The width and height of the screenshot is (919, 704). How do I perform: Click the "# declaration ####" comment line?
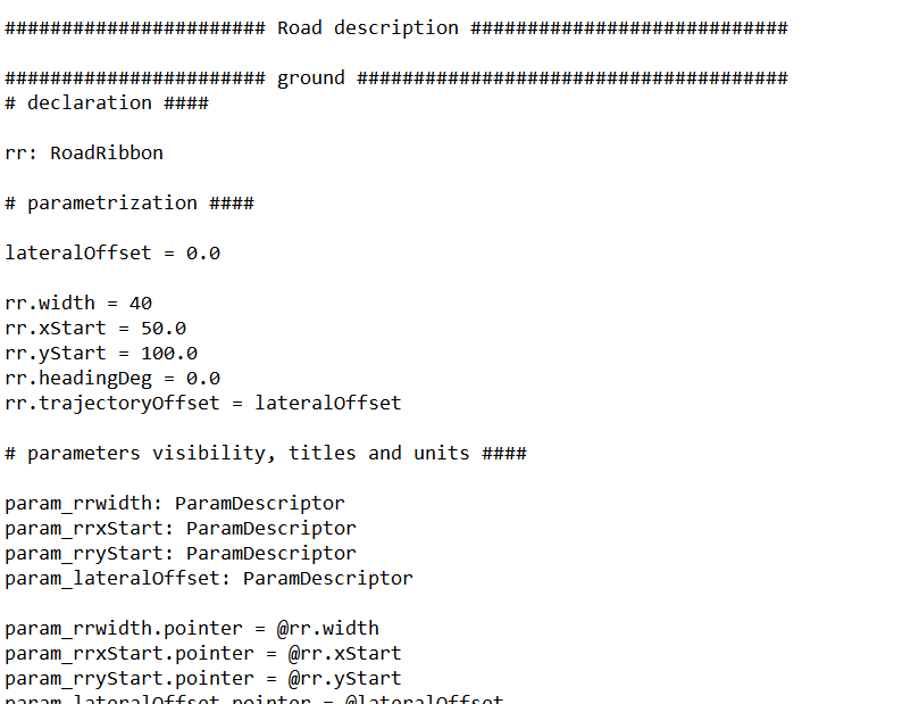point(107,103)
